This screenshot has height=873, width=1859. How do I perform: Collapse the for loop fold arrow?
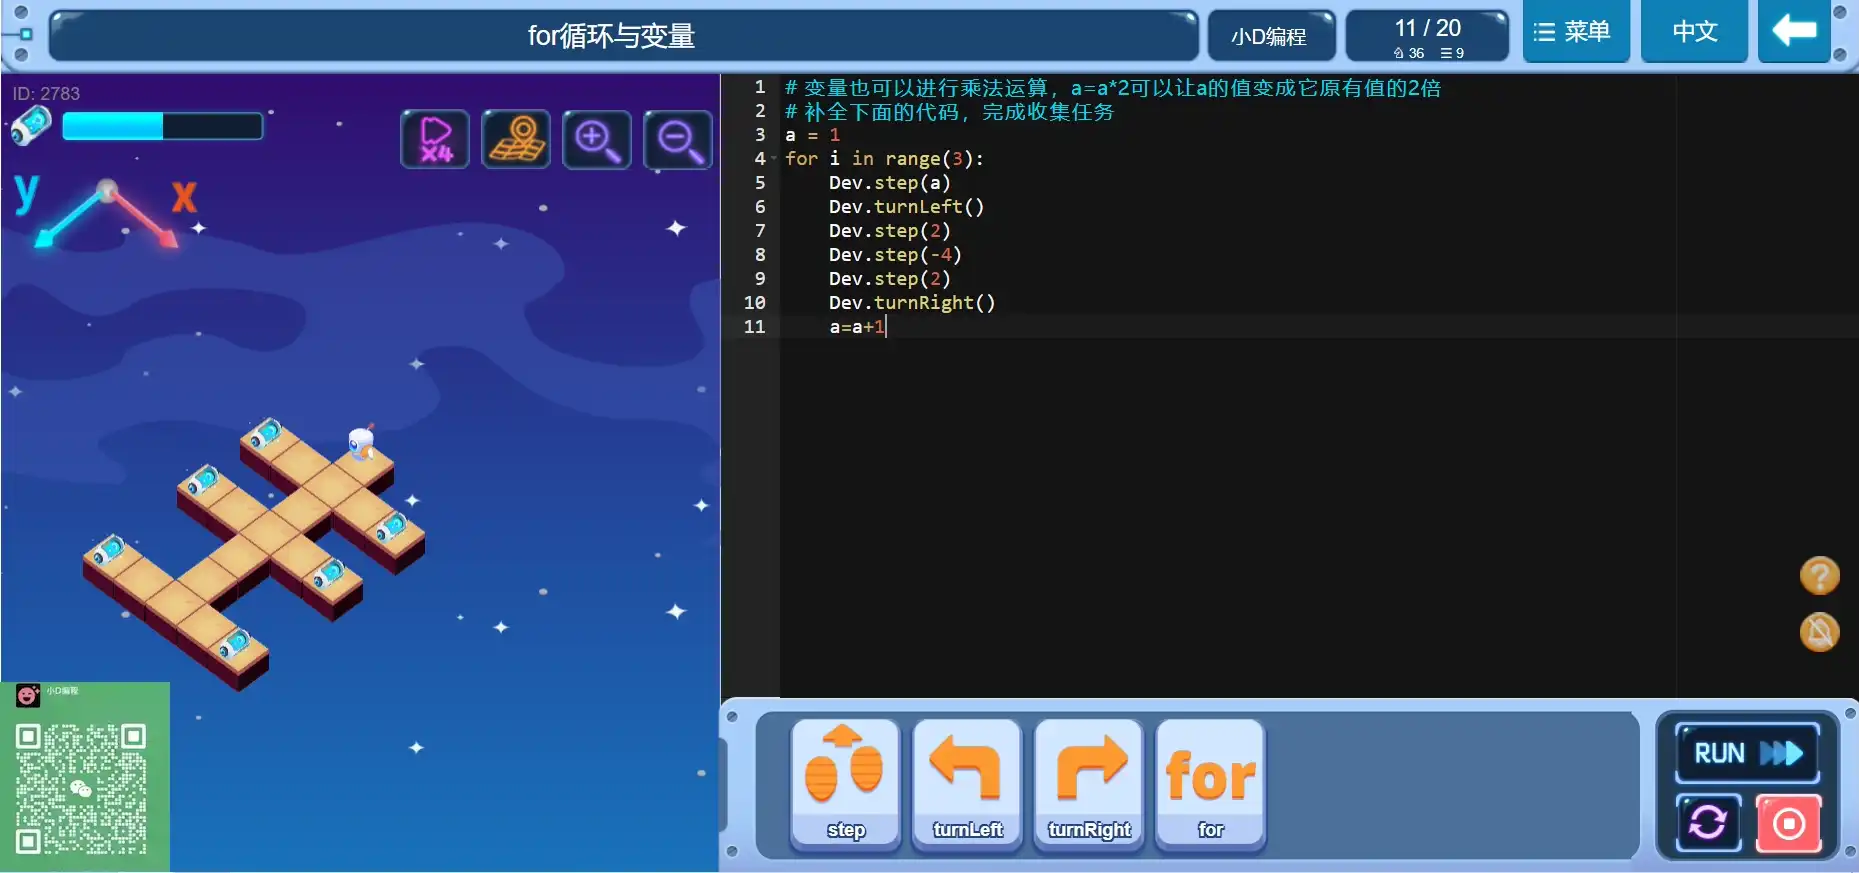pos(773,159)
